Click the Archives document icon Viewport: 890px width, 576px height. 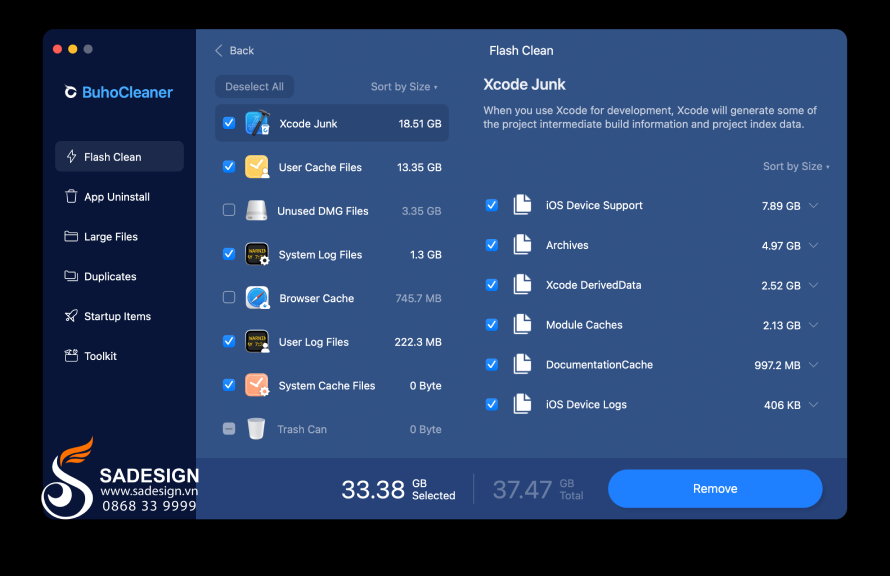[522, 245]
